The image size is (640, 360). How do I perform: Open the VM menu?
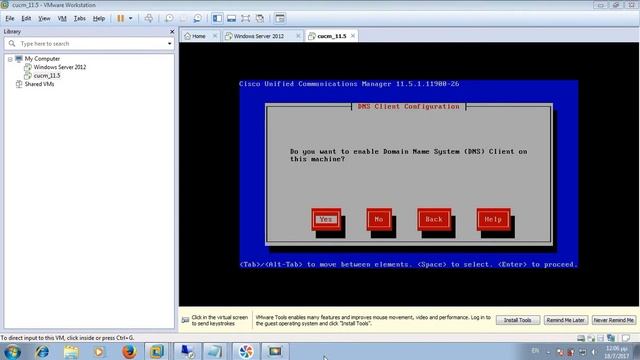pos(62,18)
